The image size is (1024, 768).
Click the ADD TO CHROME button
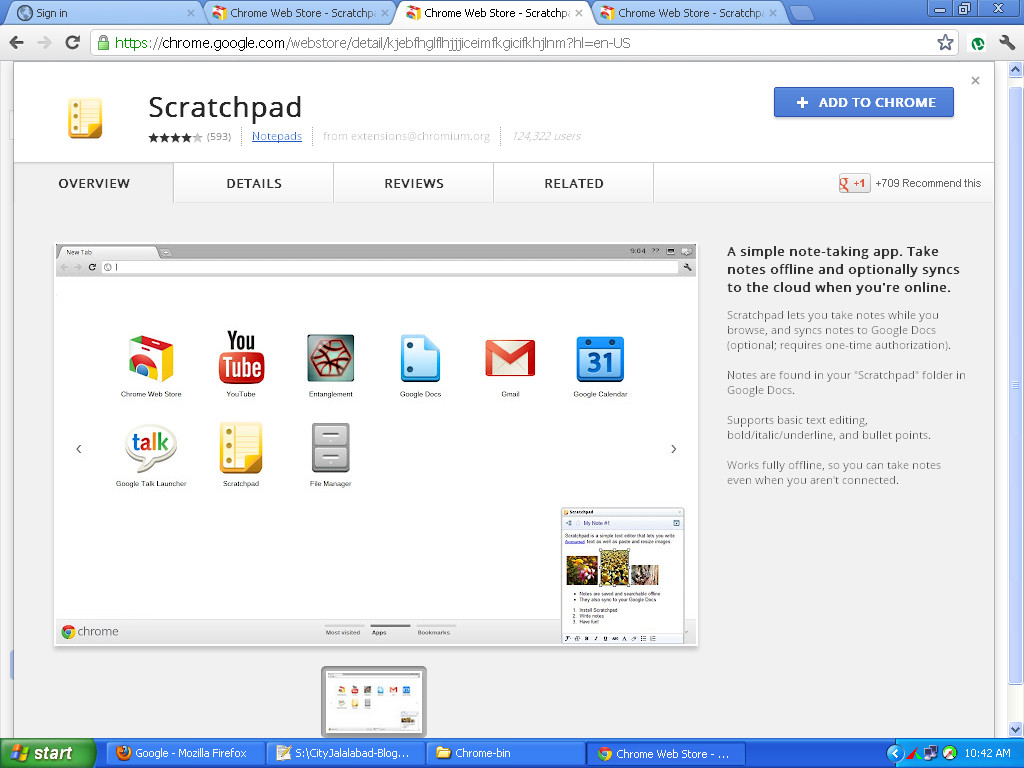click(862, 102)
